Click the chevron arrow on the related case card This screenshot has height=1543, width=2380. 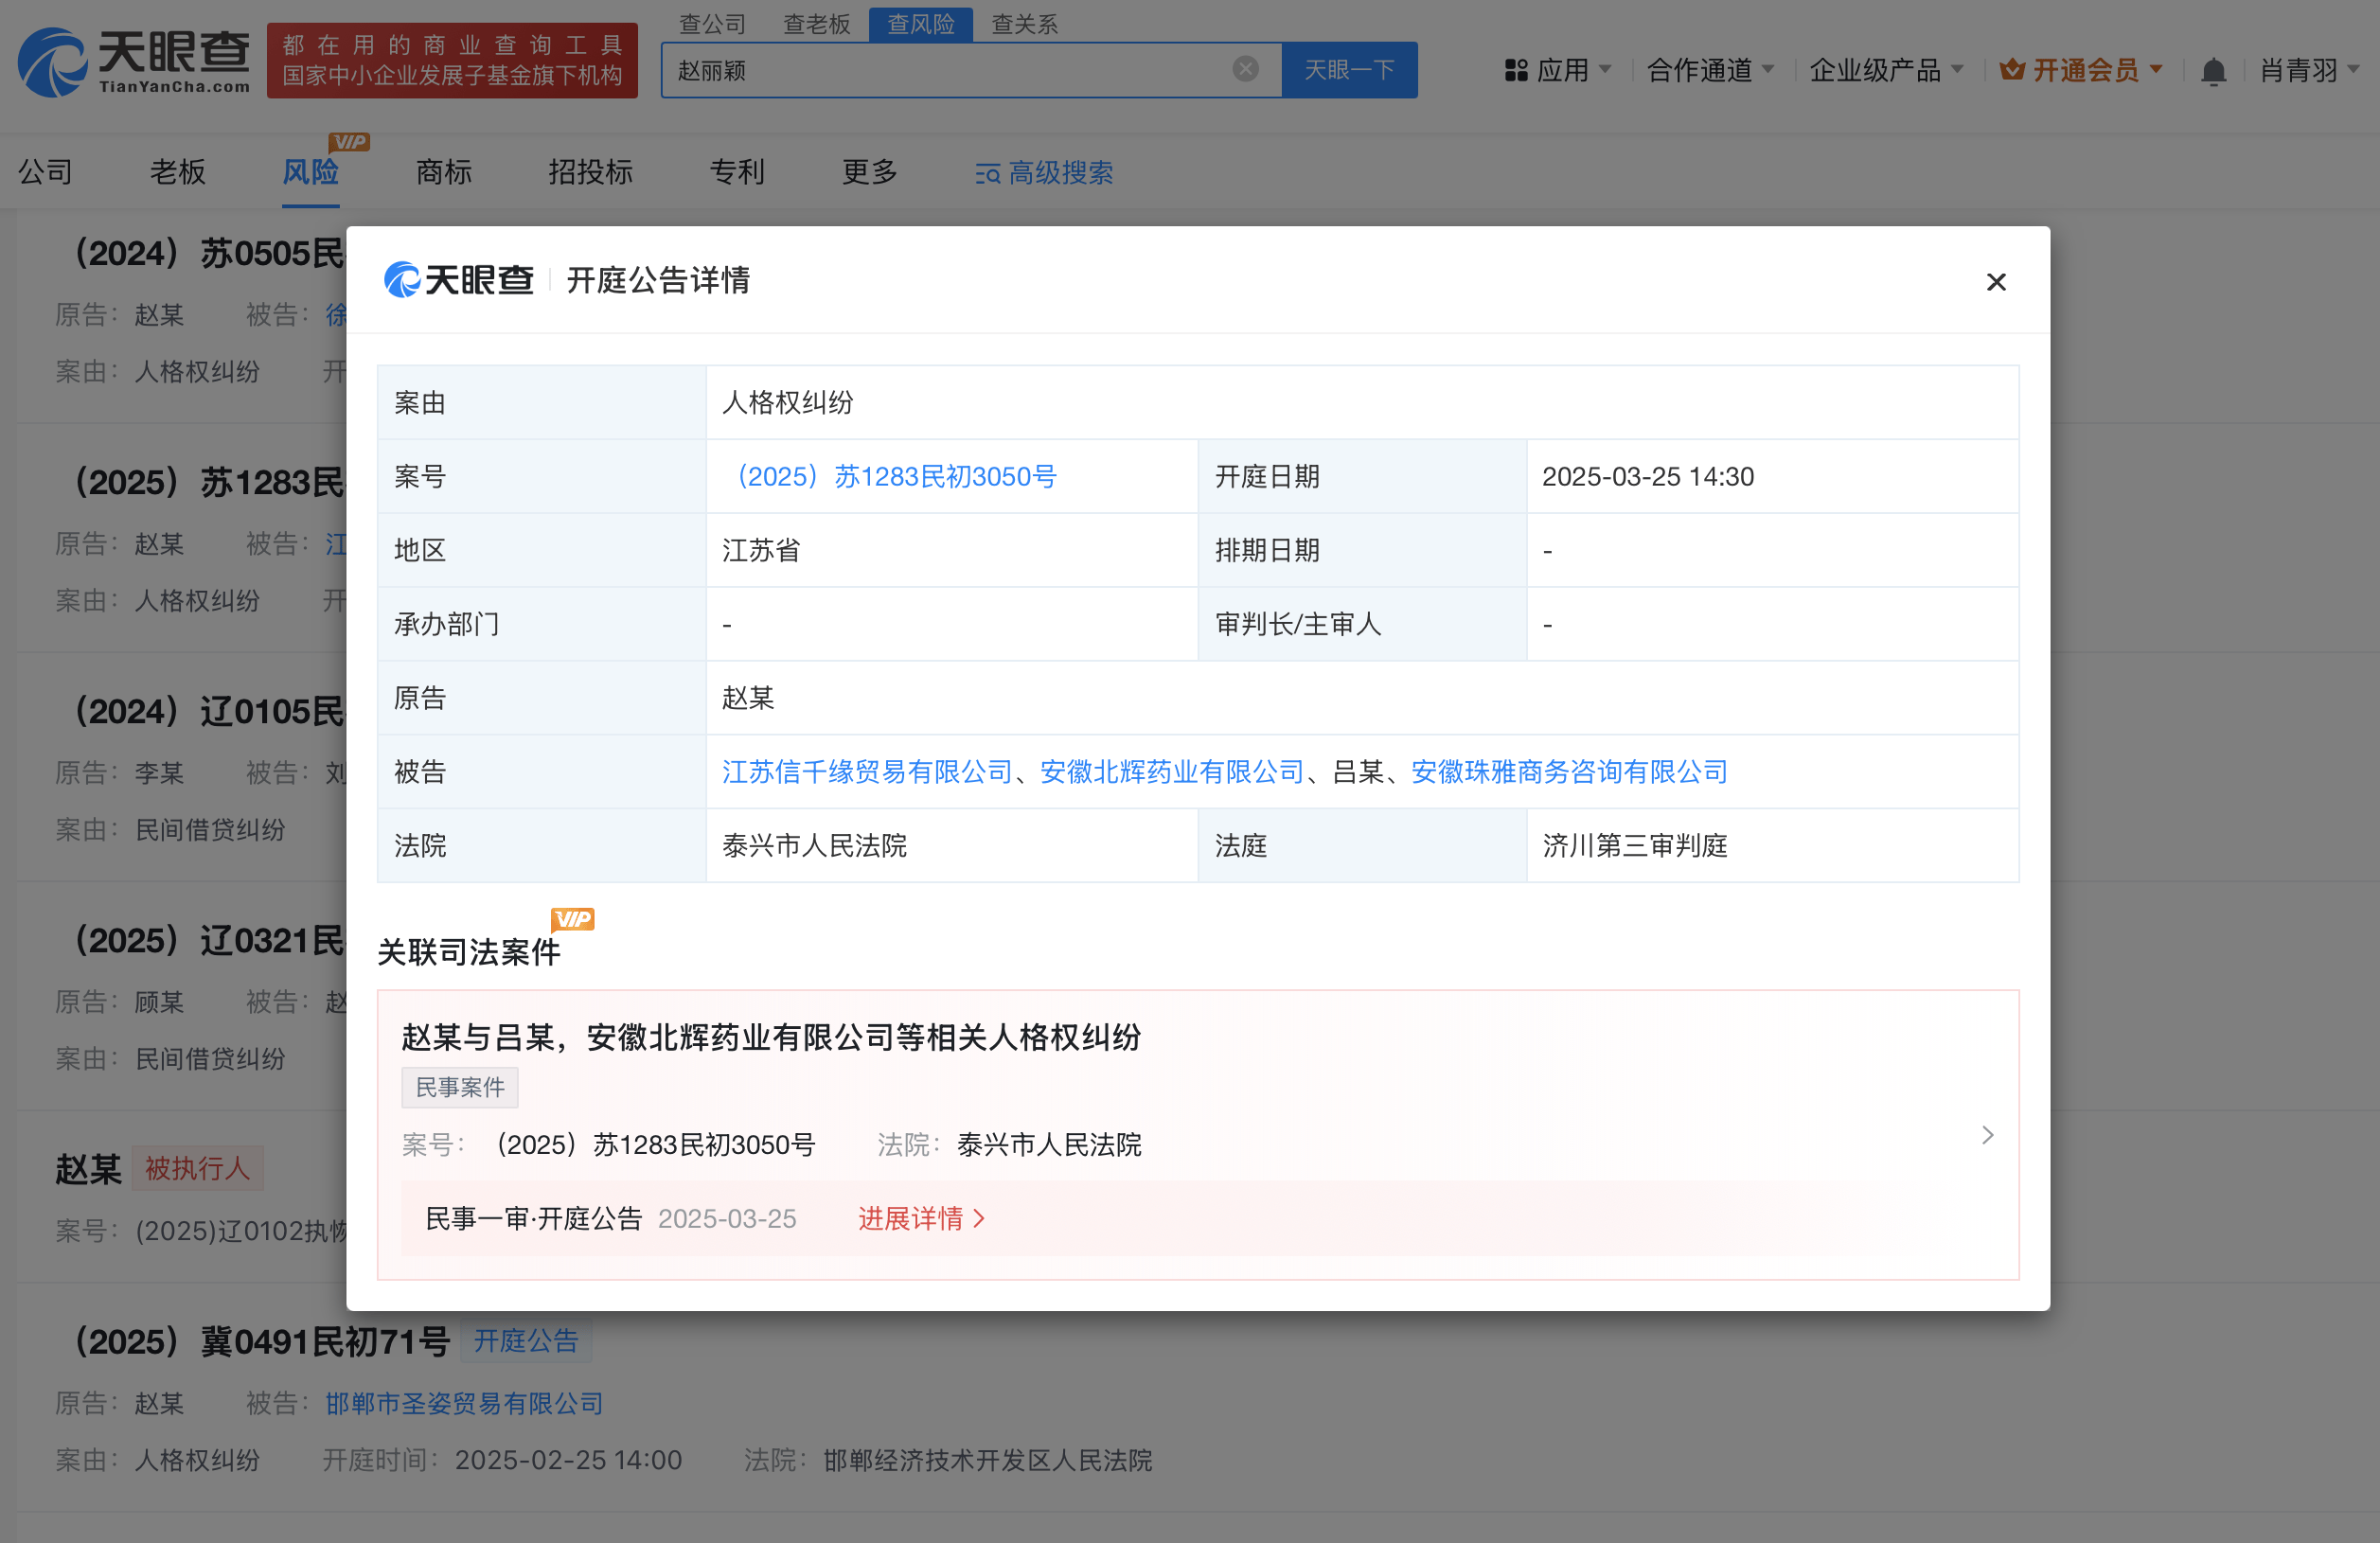[1987, 1135]
